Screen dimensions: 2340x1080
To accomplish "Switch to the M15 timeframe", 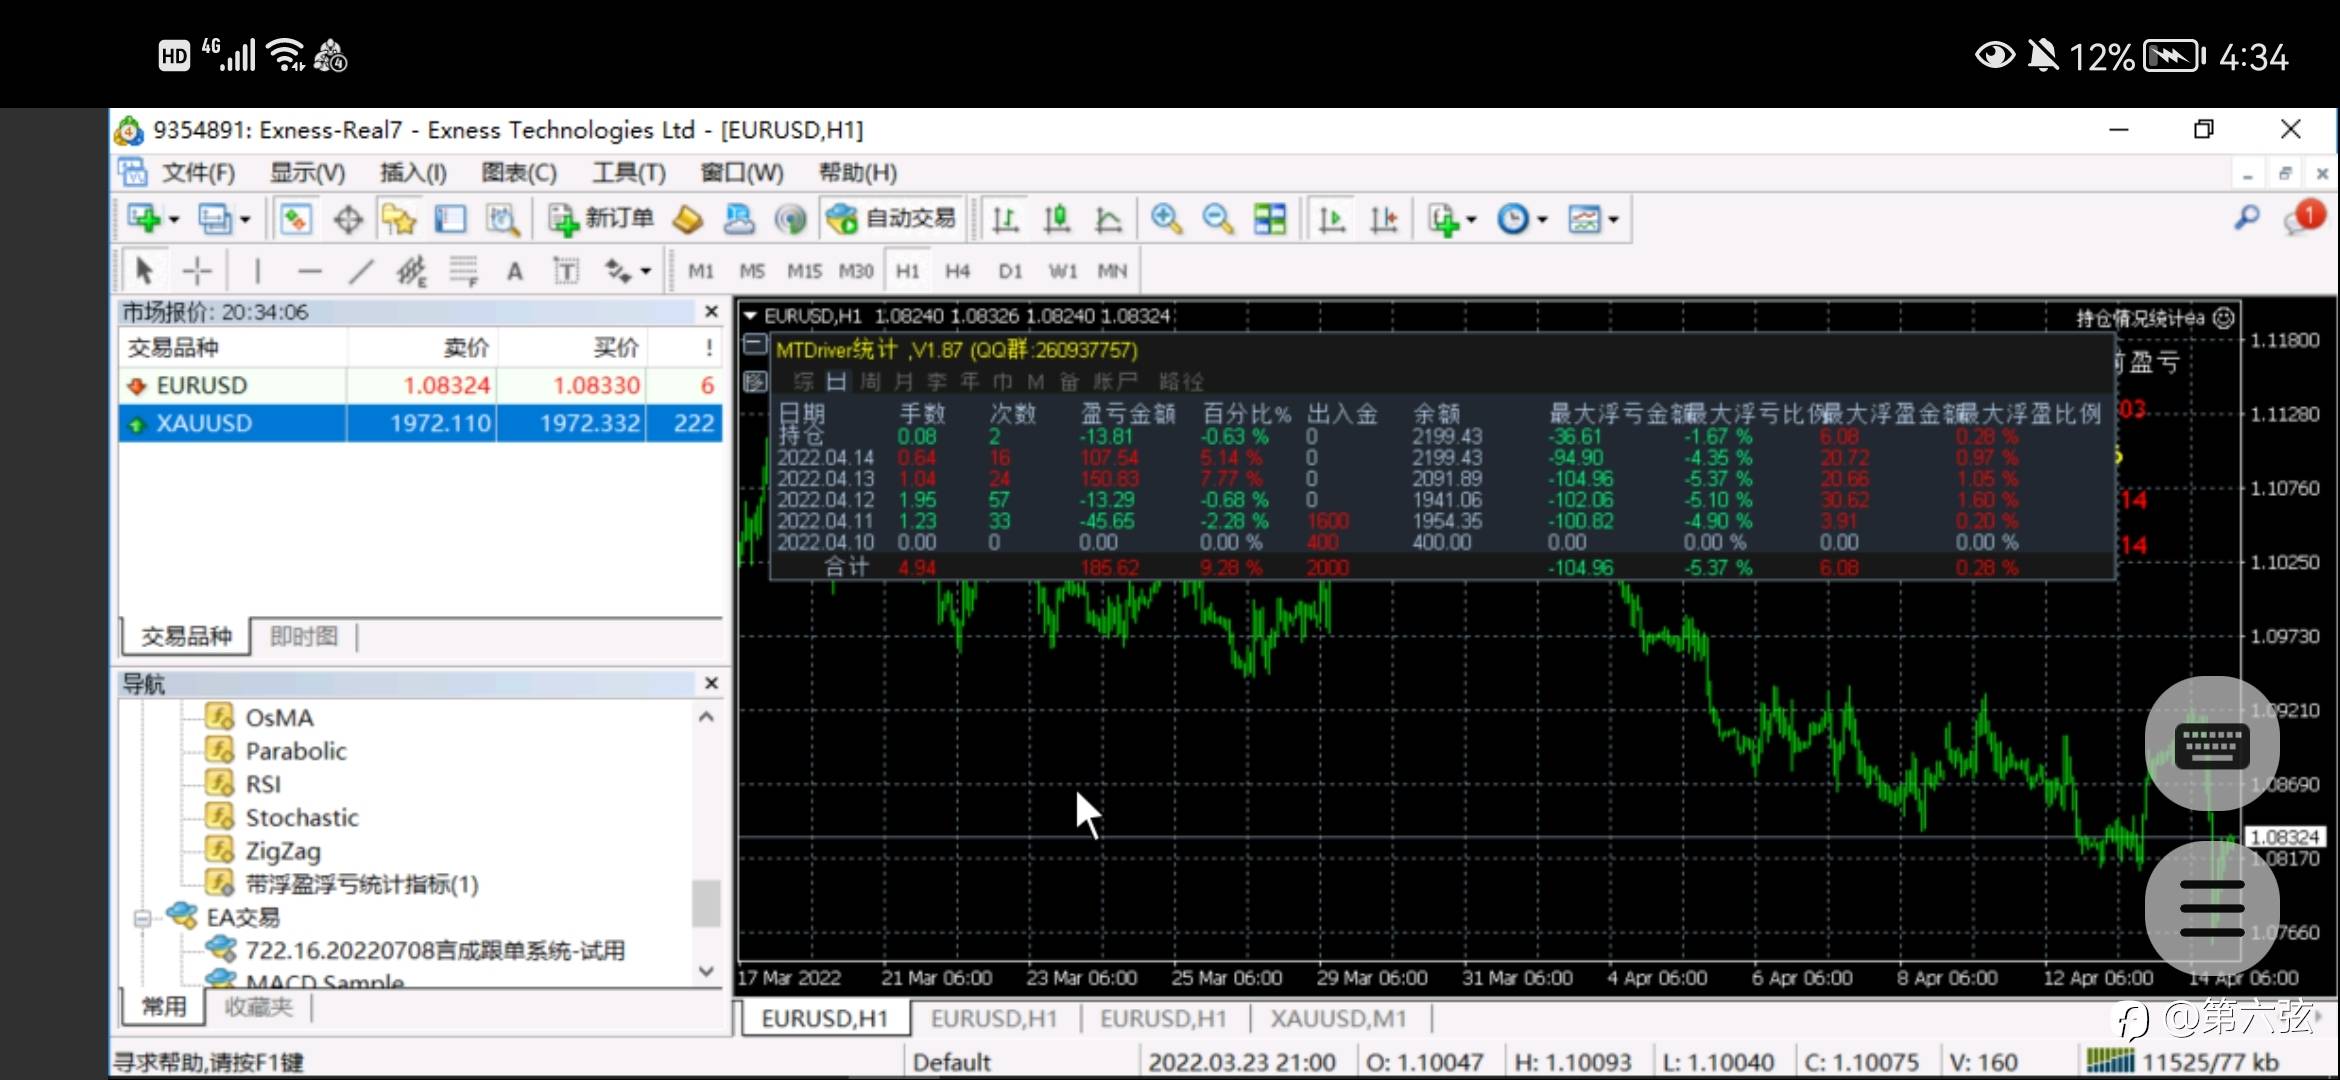I will [x=804, y=271].
